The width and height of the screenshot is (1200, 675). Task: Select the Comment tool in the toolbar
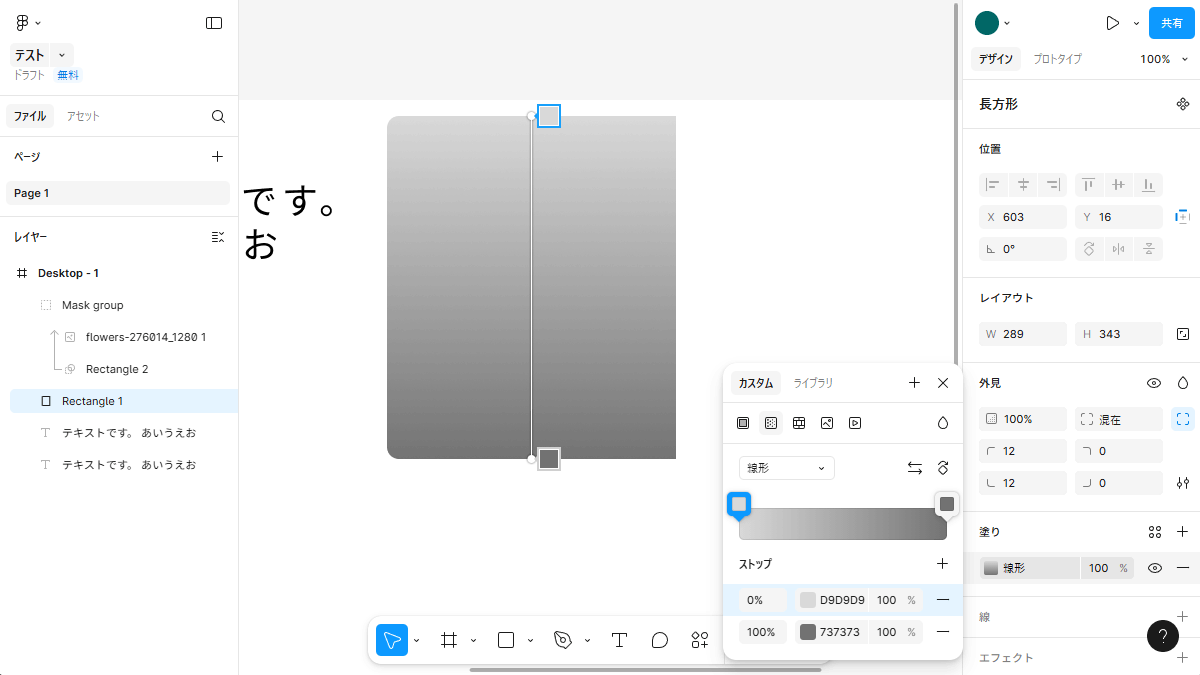660,640
